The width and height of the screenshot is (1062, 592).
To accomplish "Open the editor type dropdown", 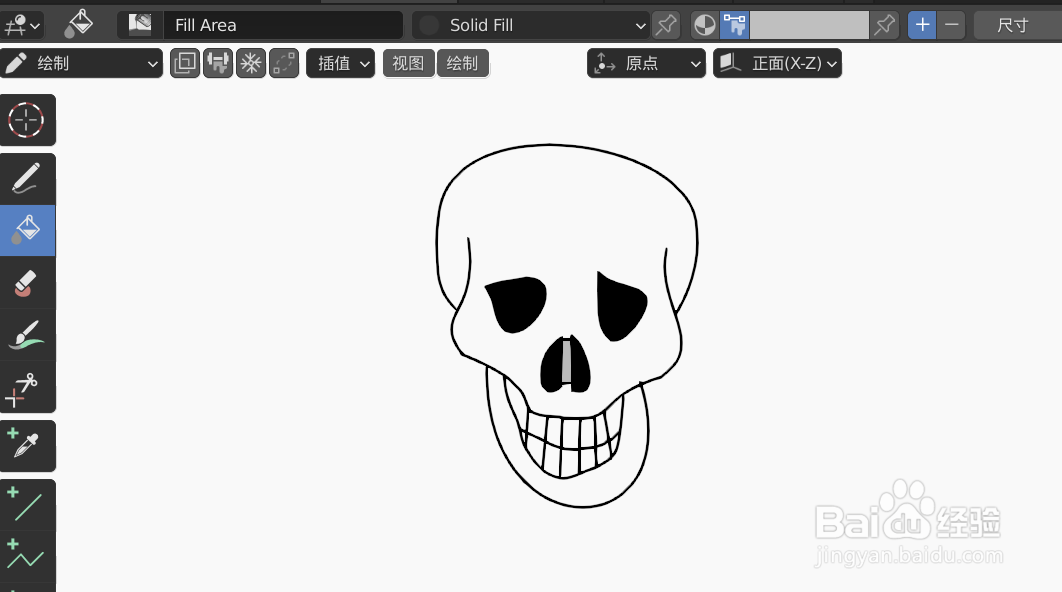I will point(22,26).
